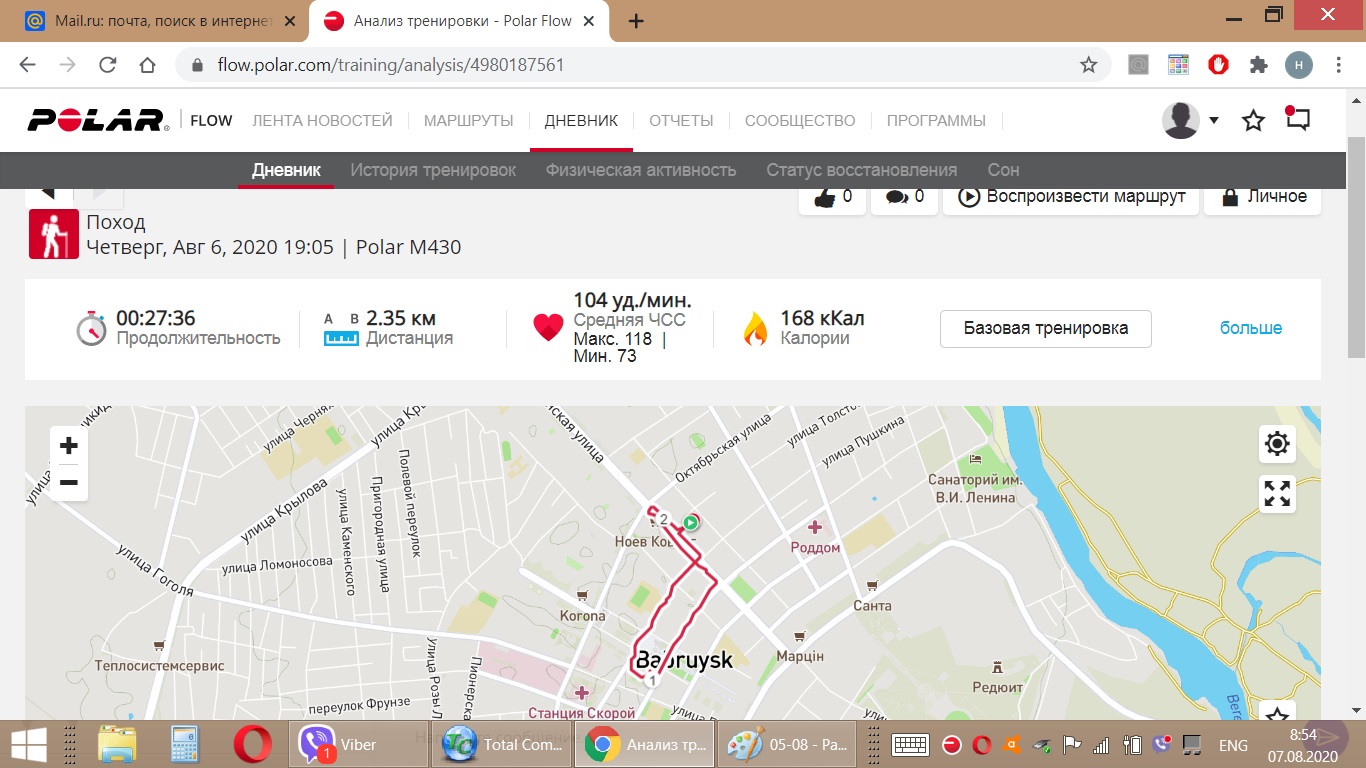Open map layer settings gear
The image size is (1366, 768).
pyautogui.click(x=1277, y=444)
